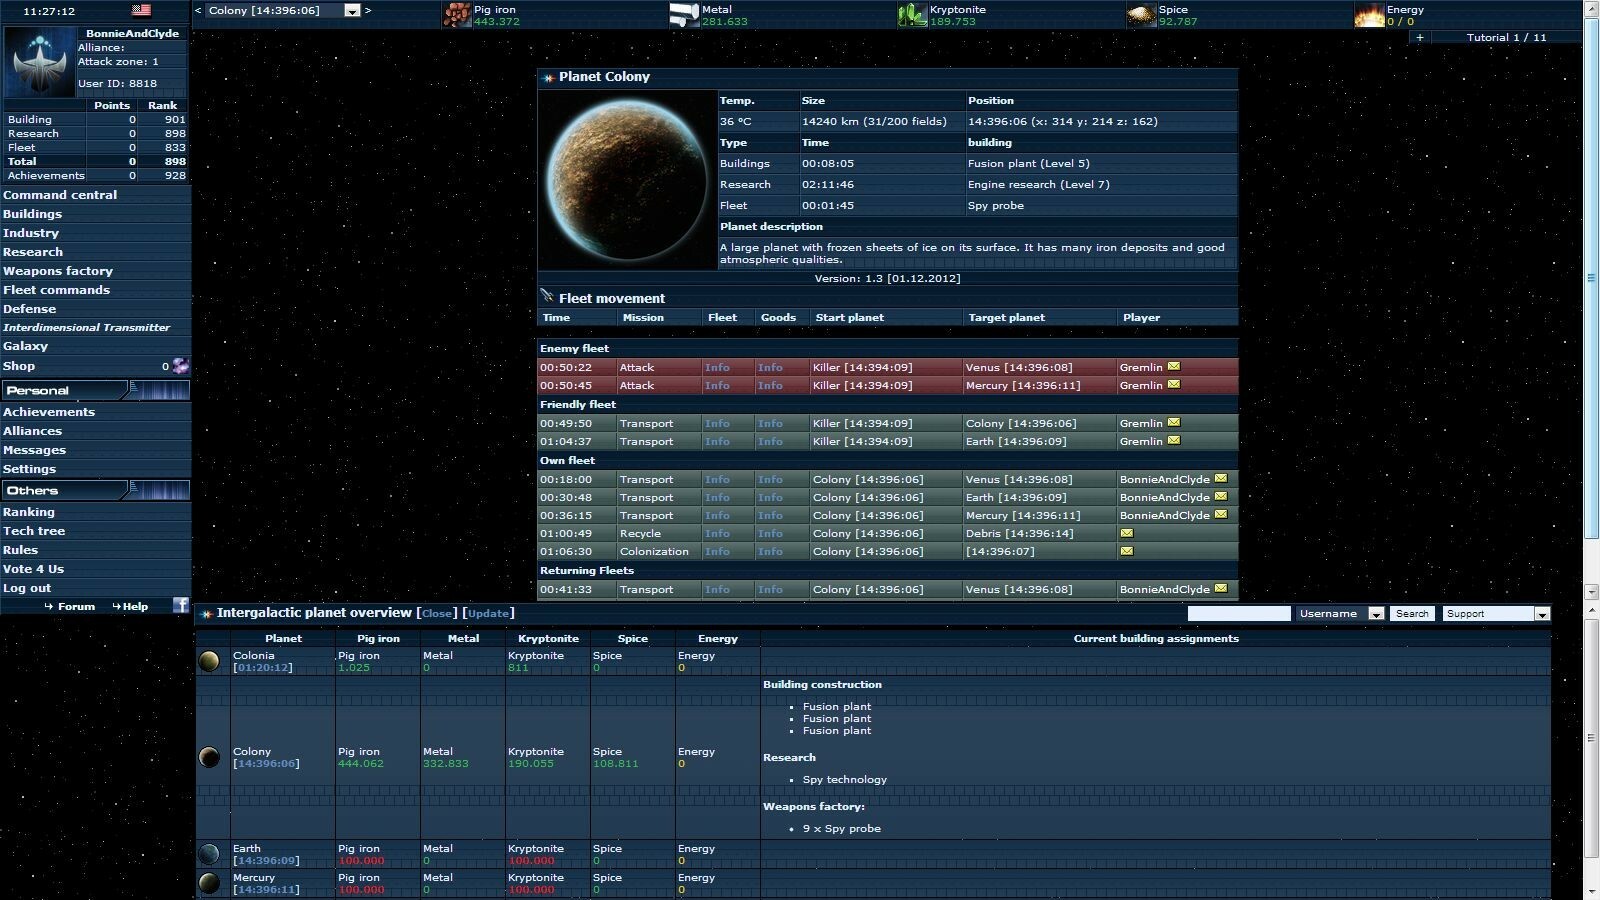
Task: Close the Intergalactic planet overview
Action: (437, 612)
